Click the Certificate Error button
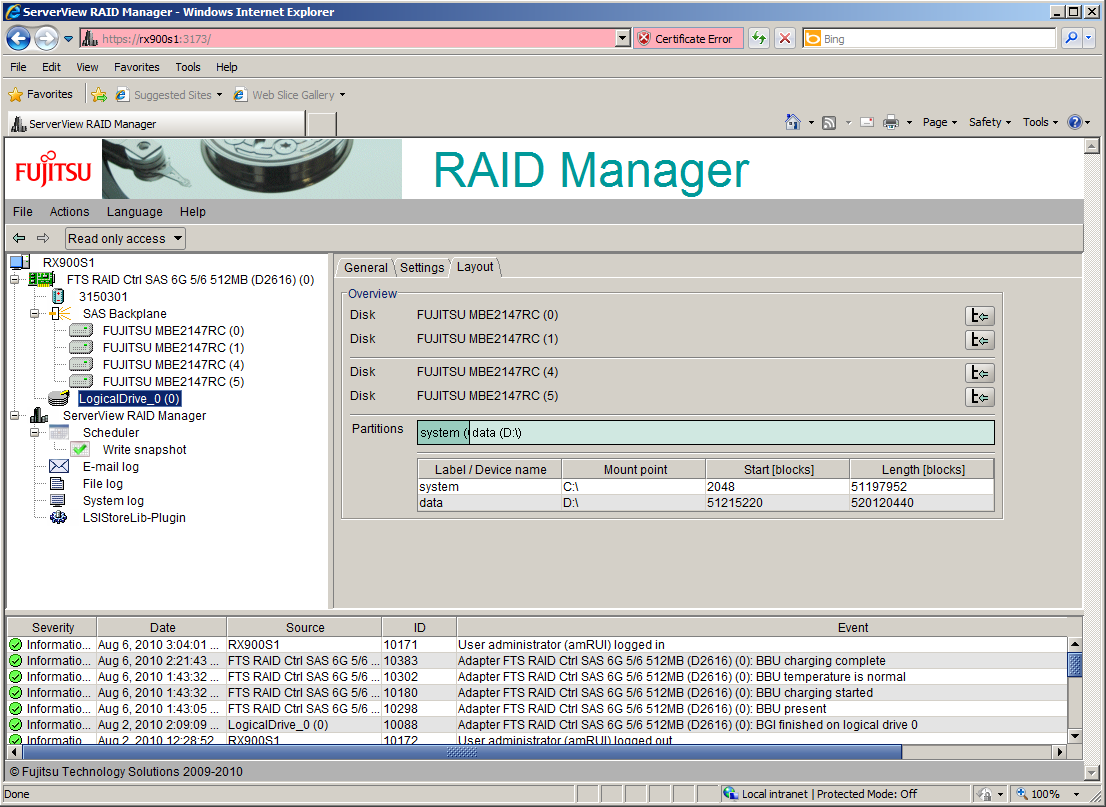1106x807 pixels. 688,38
